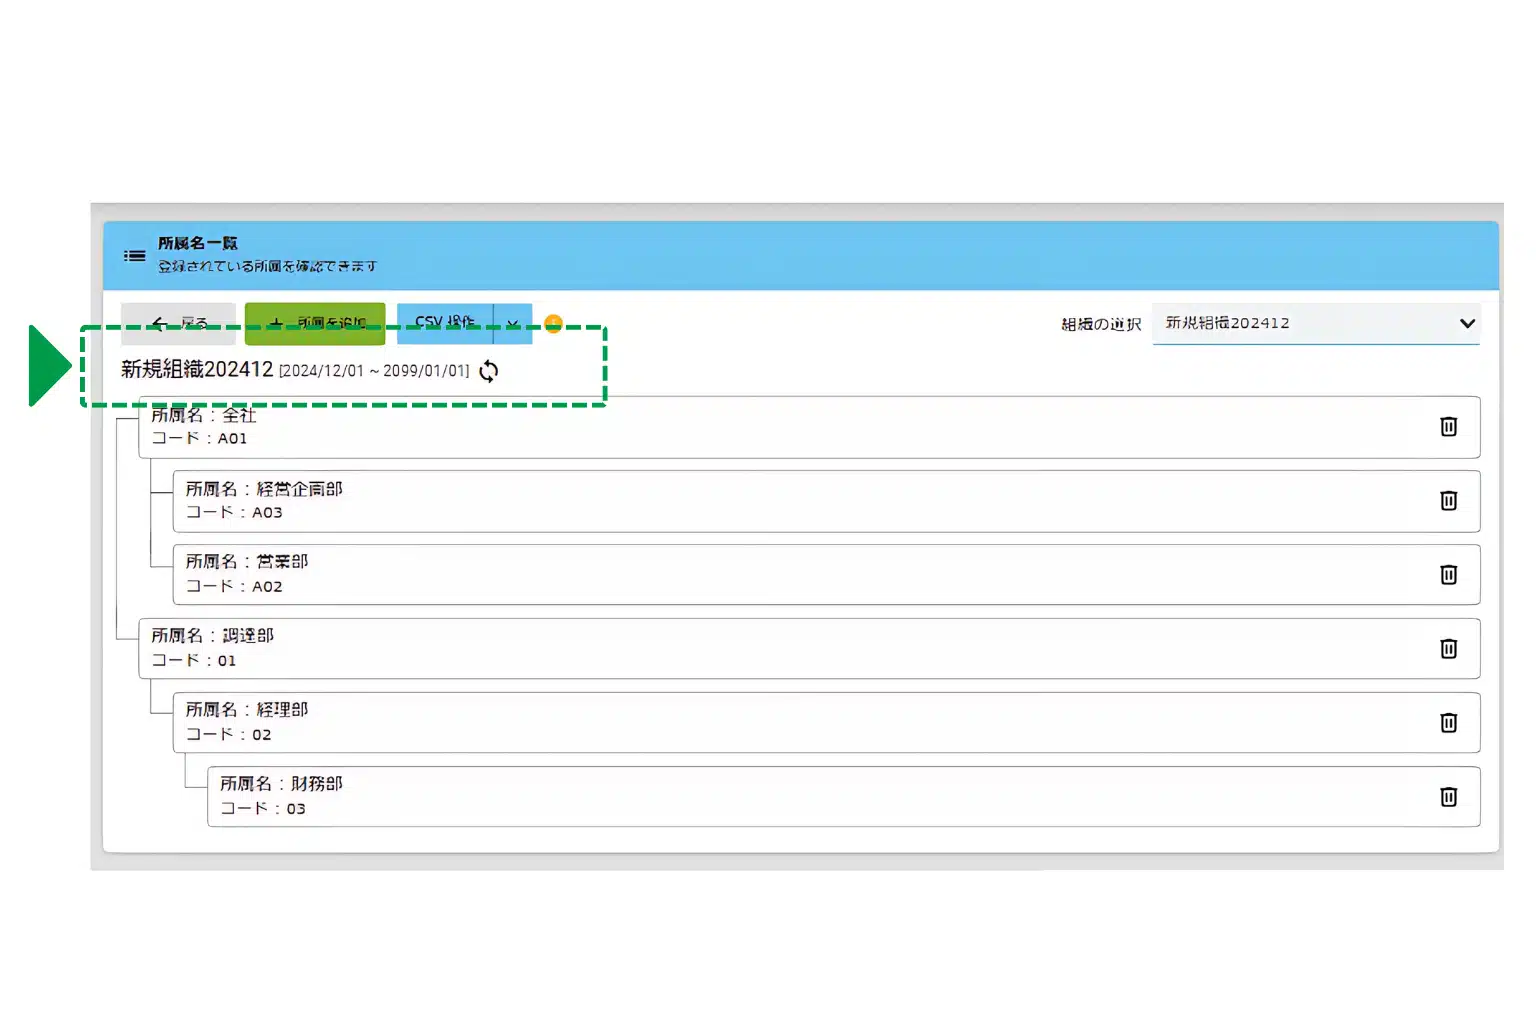Select the 所属名：経営企画部 row
Screen dimensions: 1536x1033
826,501
